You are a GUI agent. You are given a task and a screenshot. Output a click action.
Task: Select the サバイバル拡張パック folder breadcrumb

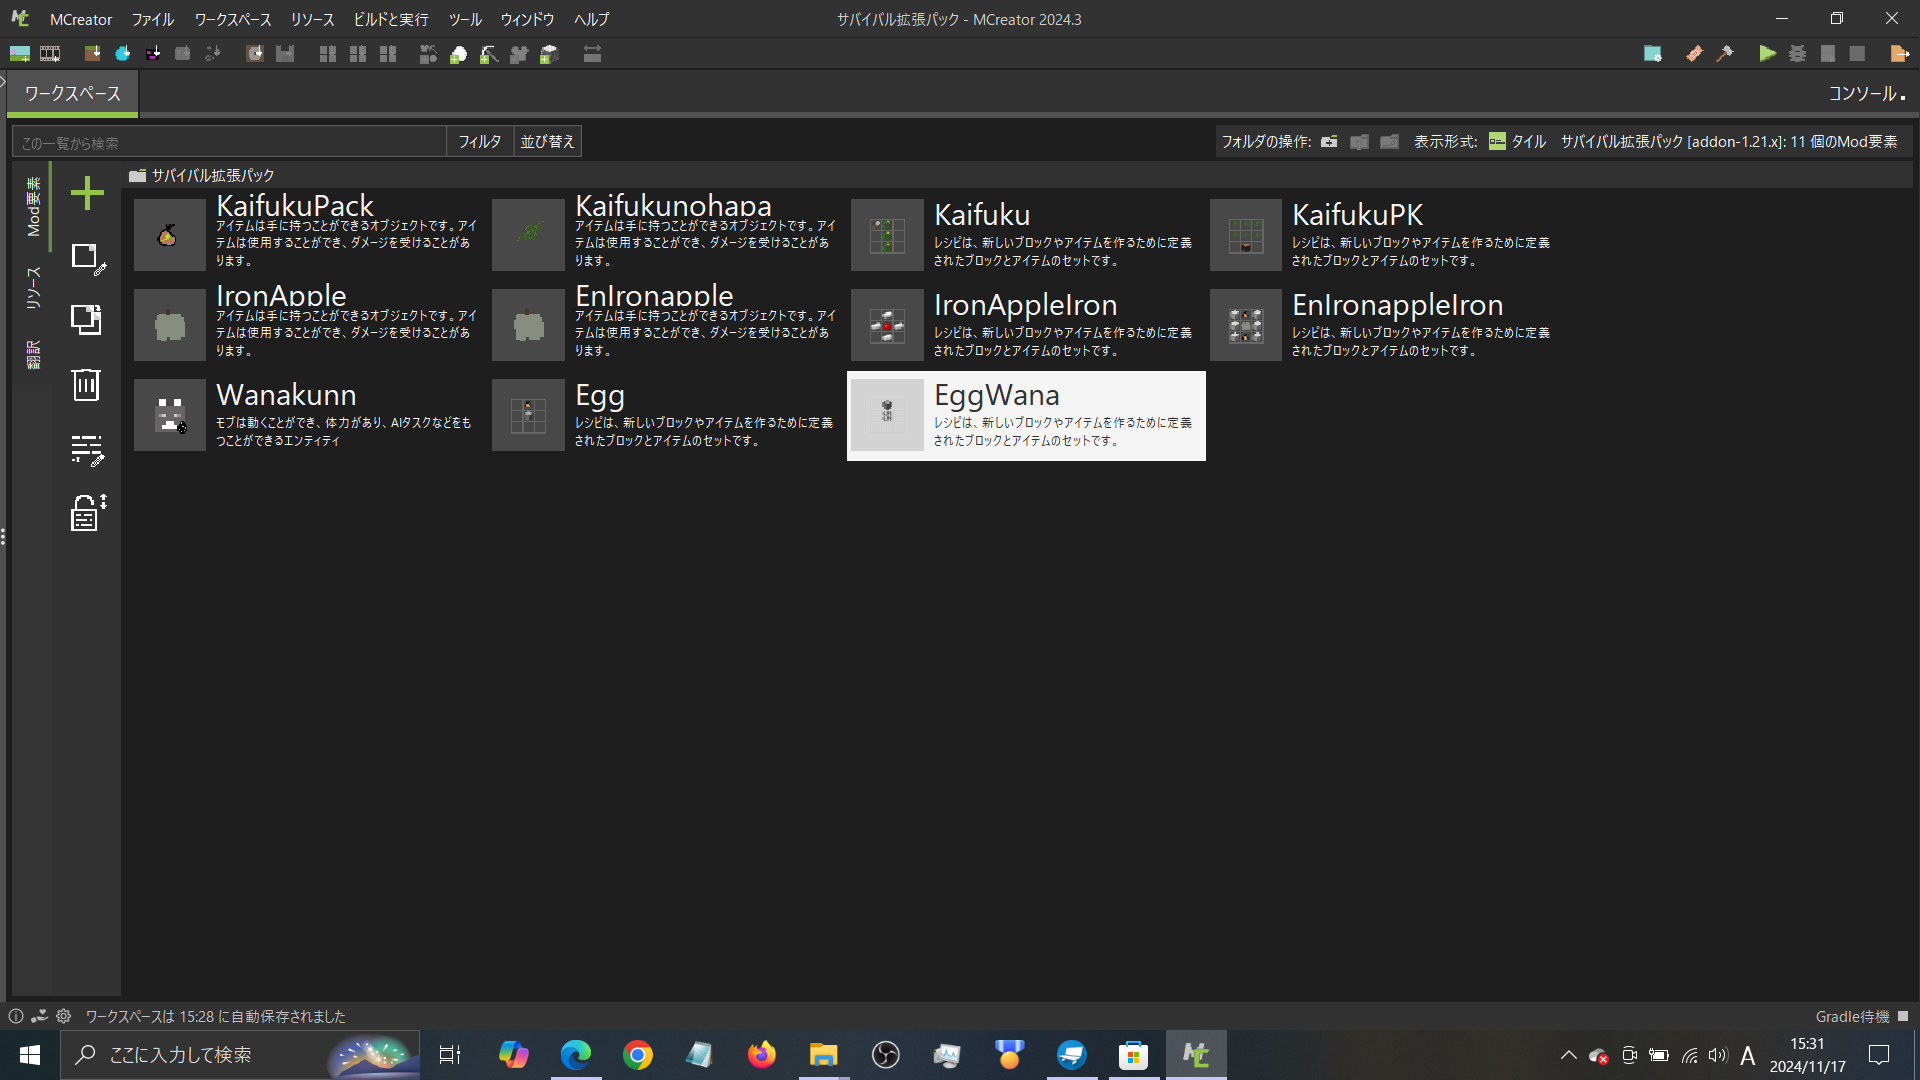[x=212, y=175]
